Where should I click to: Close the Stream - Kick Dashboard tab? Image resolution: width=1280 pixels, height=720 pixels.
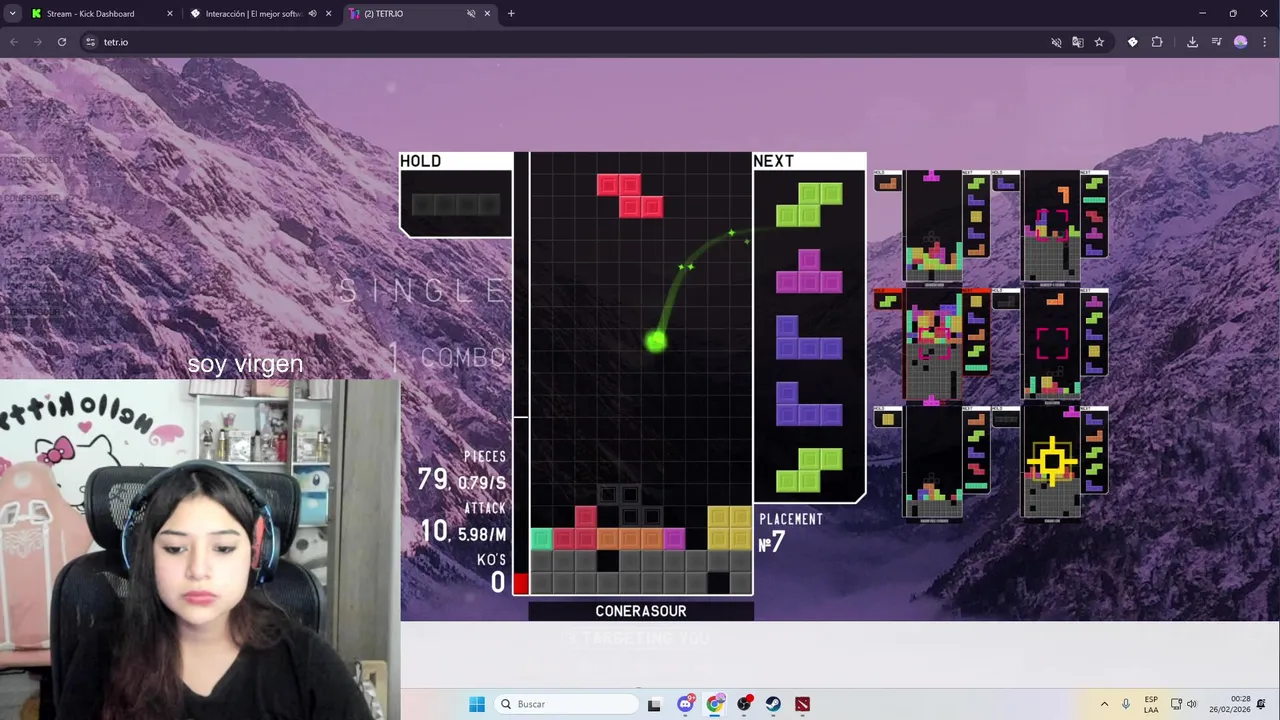[x=169, y=14]
